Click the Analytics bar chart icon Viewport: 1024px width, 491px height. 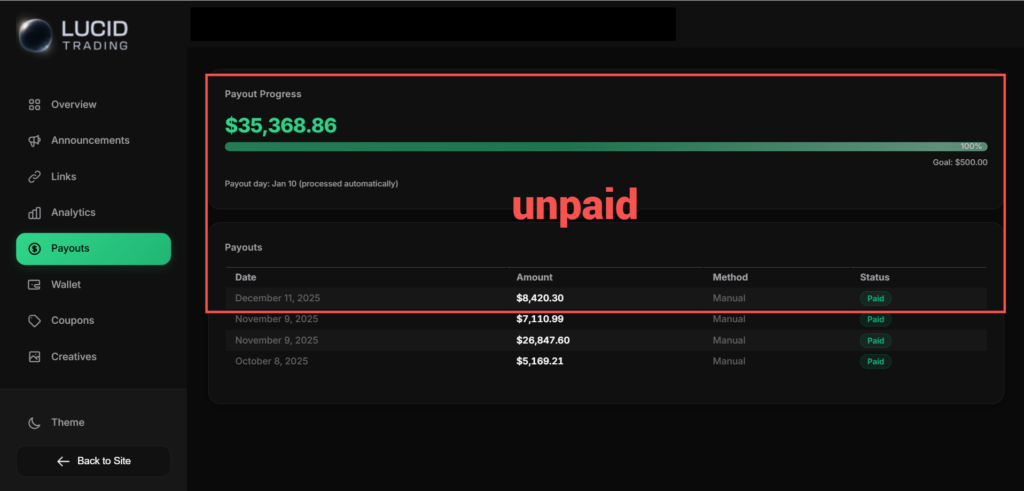[x=34, y=213]
